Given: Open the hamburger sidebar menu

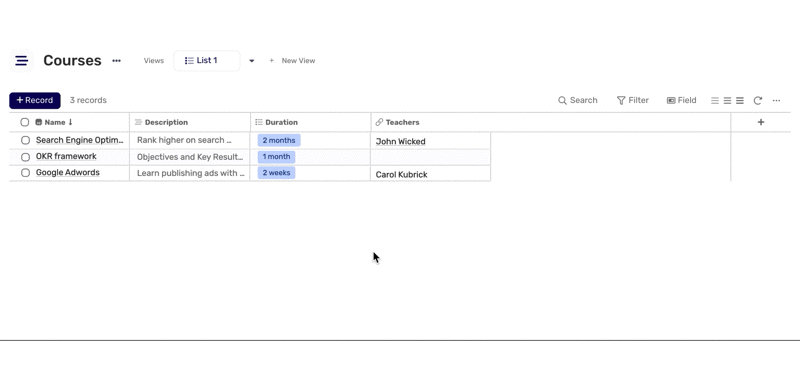Looking at the screenshot, I should point(21,61).
